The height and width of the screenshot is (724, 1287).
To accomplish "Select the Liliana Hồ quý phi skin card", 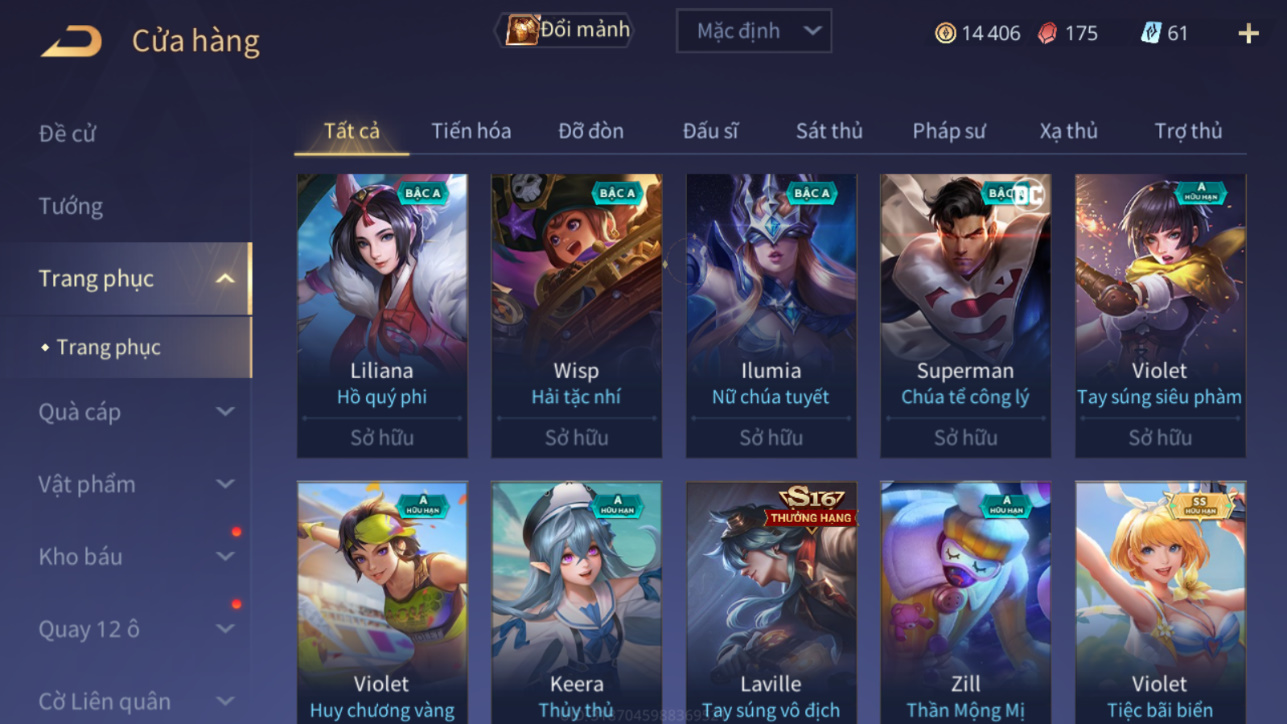I will tap(382, 316).
